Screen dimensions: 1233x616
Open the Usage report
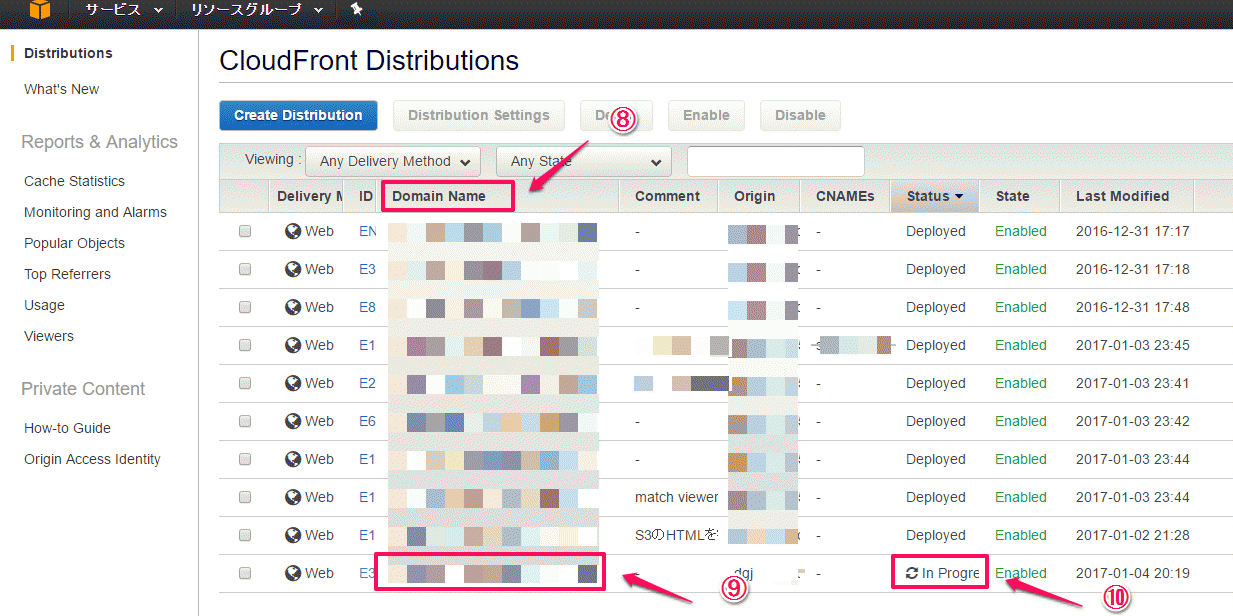point(44,305)
